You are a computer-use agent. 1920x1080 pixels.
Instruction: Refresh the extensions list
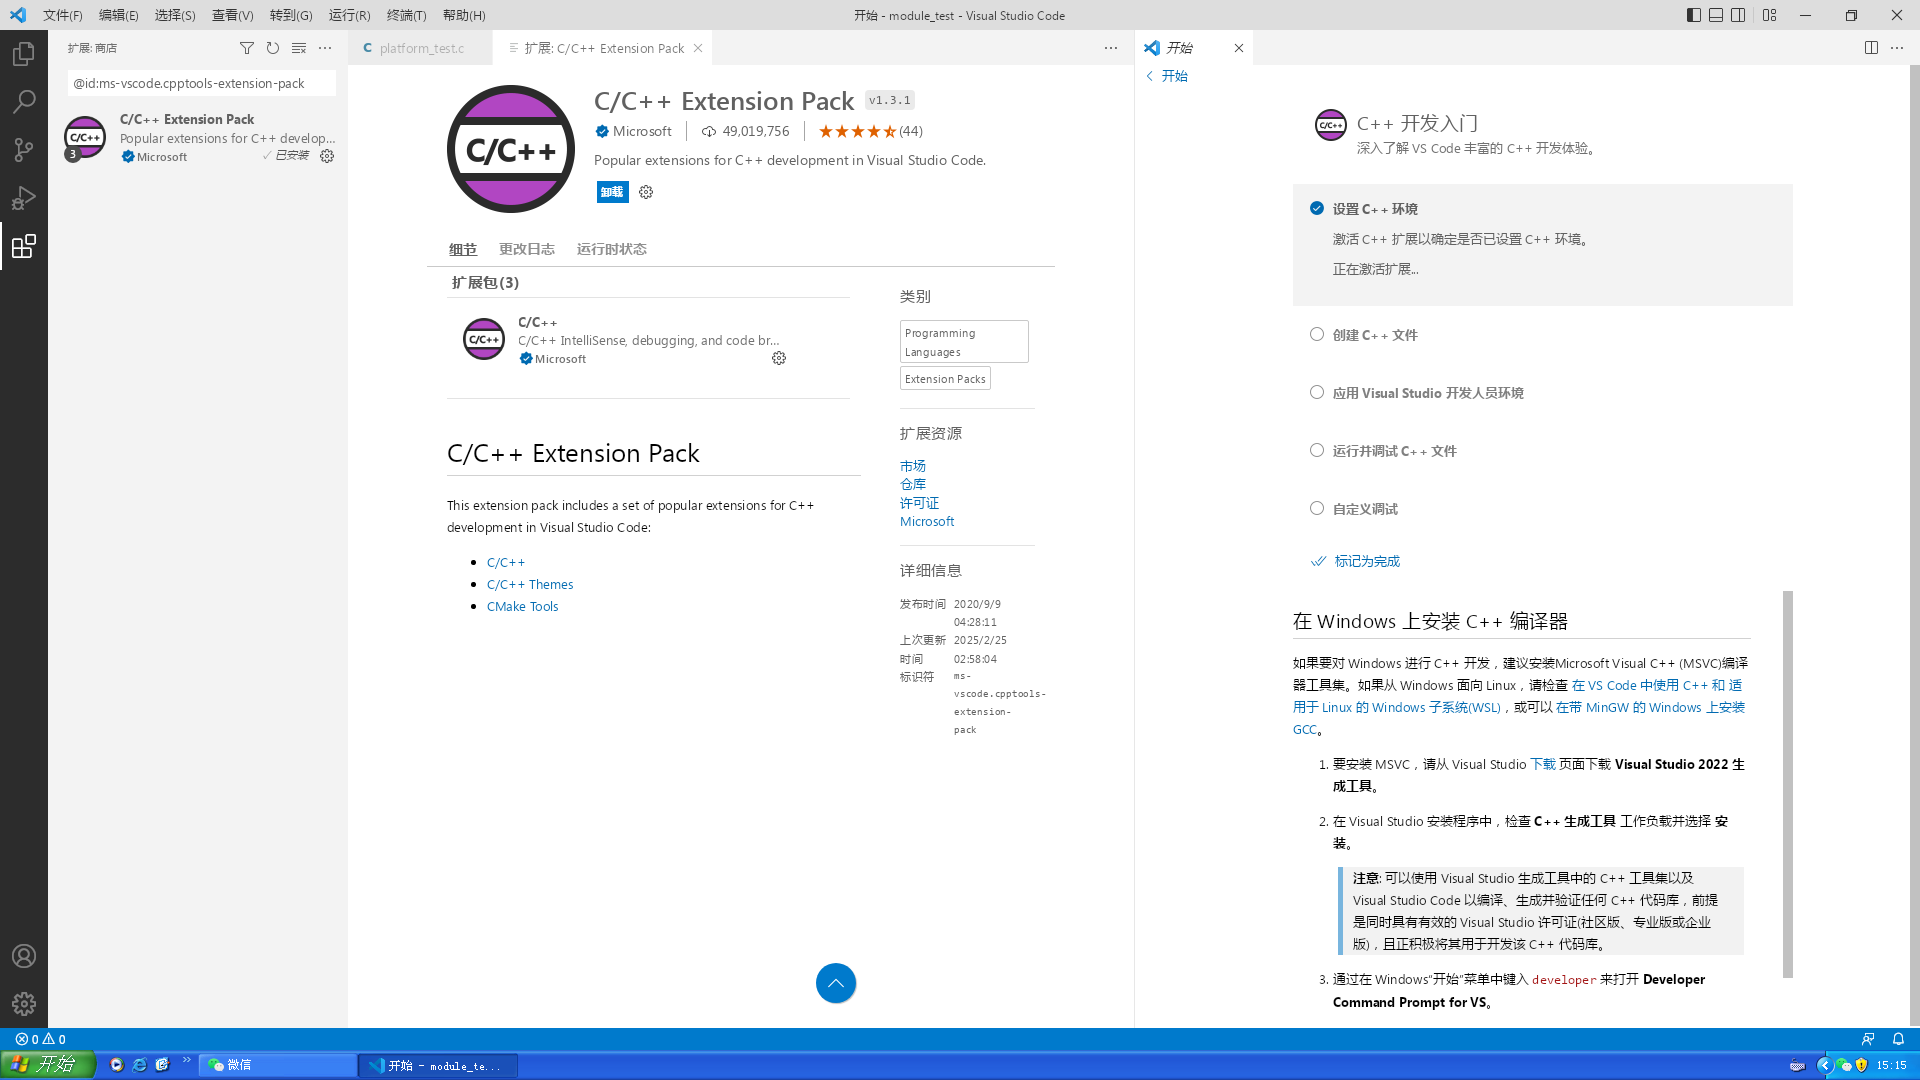click(x=272, y=48)
